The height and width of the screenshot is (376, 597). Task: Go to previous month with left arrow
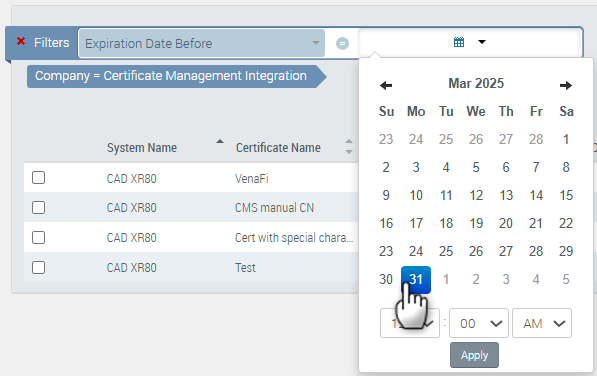click(386, 85)
